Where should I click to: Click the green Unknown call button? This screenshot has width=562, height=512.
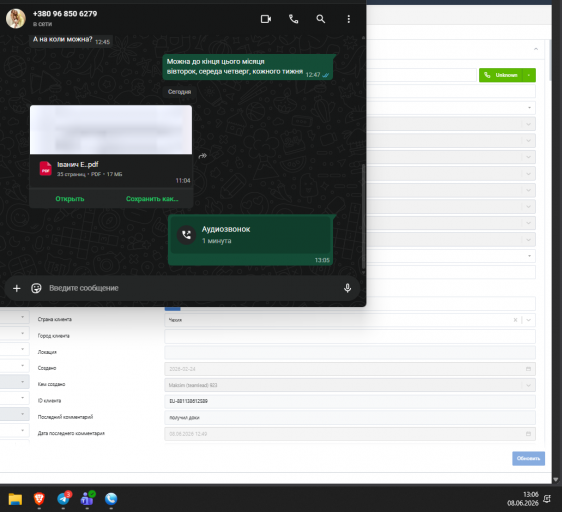[x=501, y=75]
